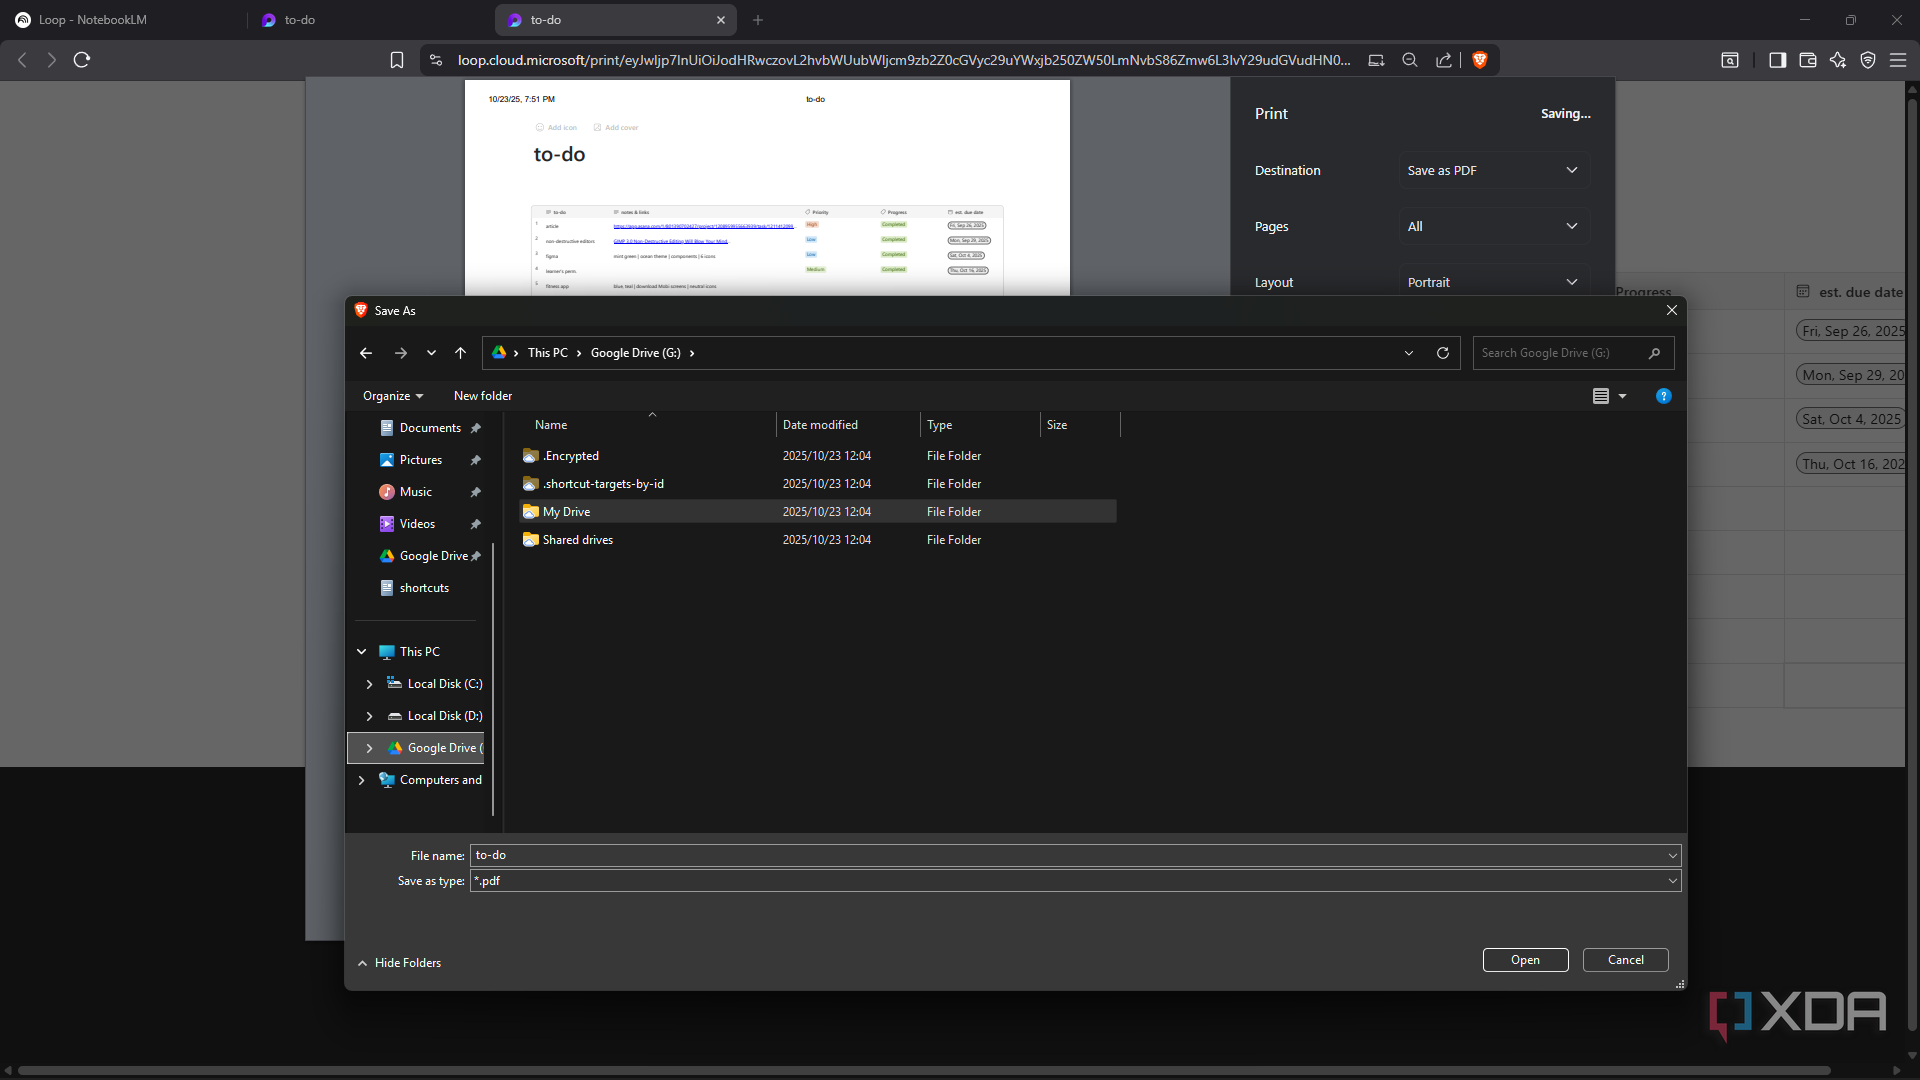Open the Get Help question mark icon
This screenshot has height=1080, width=1920.
pyautogui.click(x=1663, y=396)
